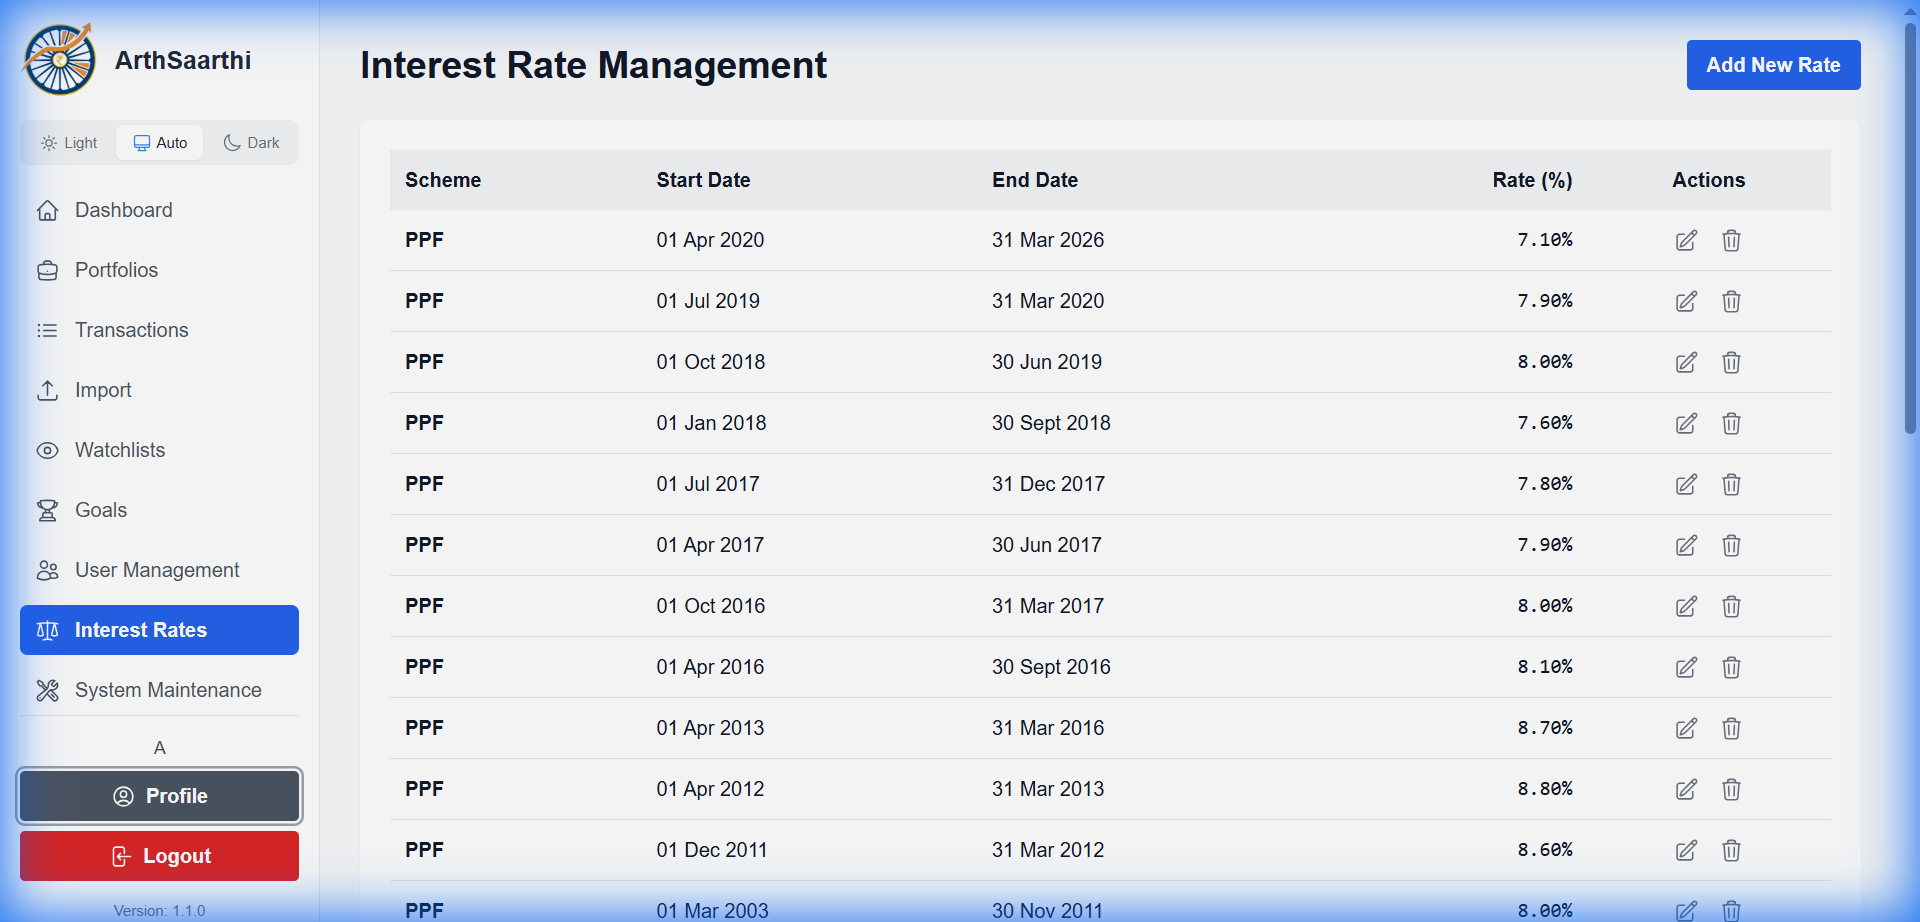Open the Dashboard section

click(x=123, y=210)
